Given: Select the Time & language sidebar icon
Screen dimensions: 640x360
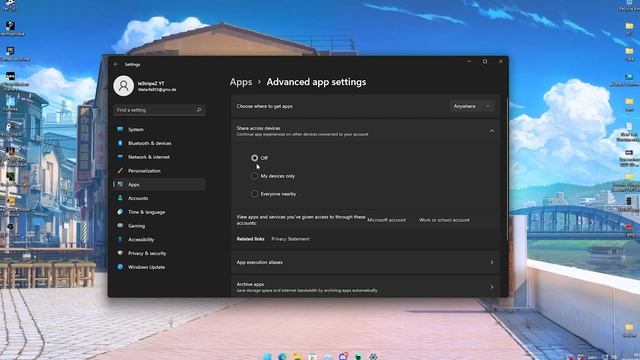Looking at the screenshot, I should click(x=120, y=212).
